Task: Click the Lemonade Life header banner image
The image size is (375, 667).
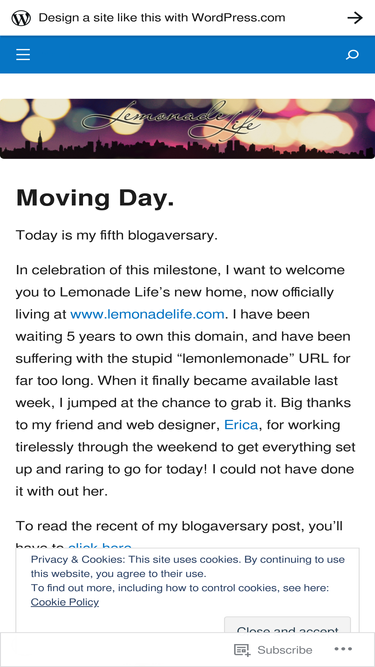Action: tap(188, 129)
